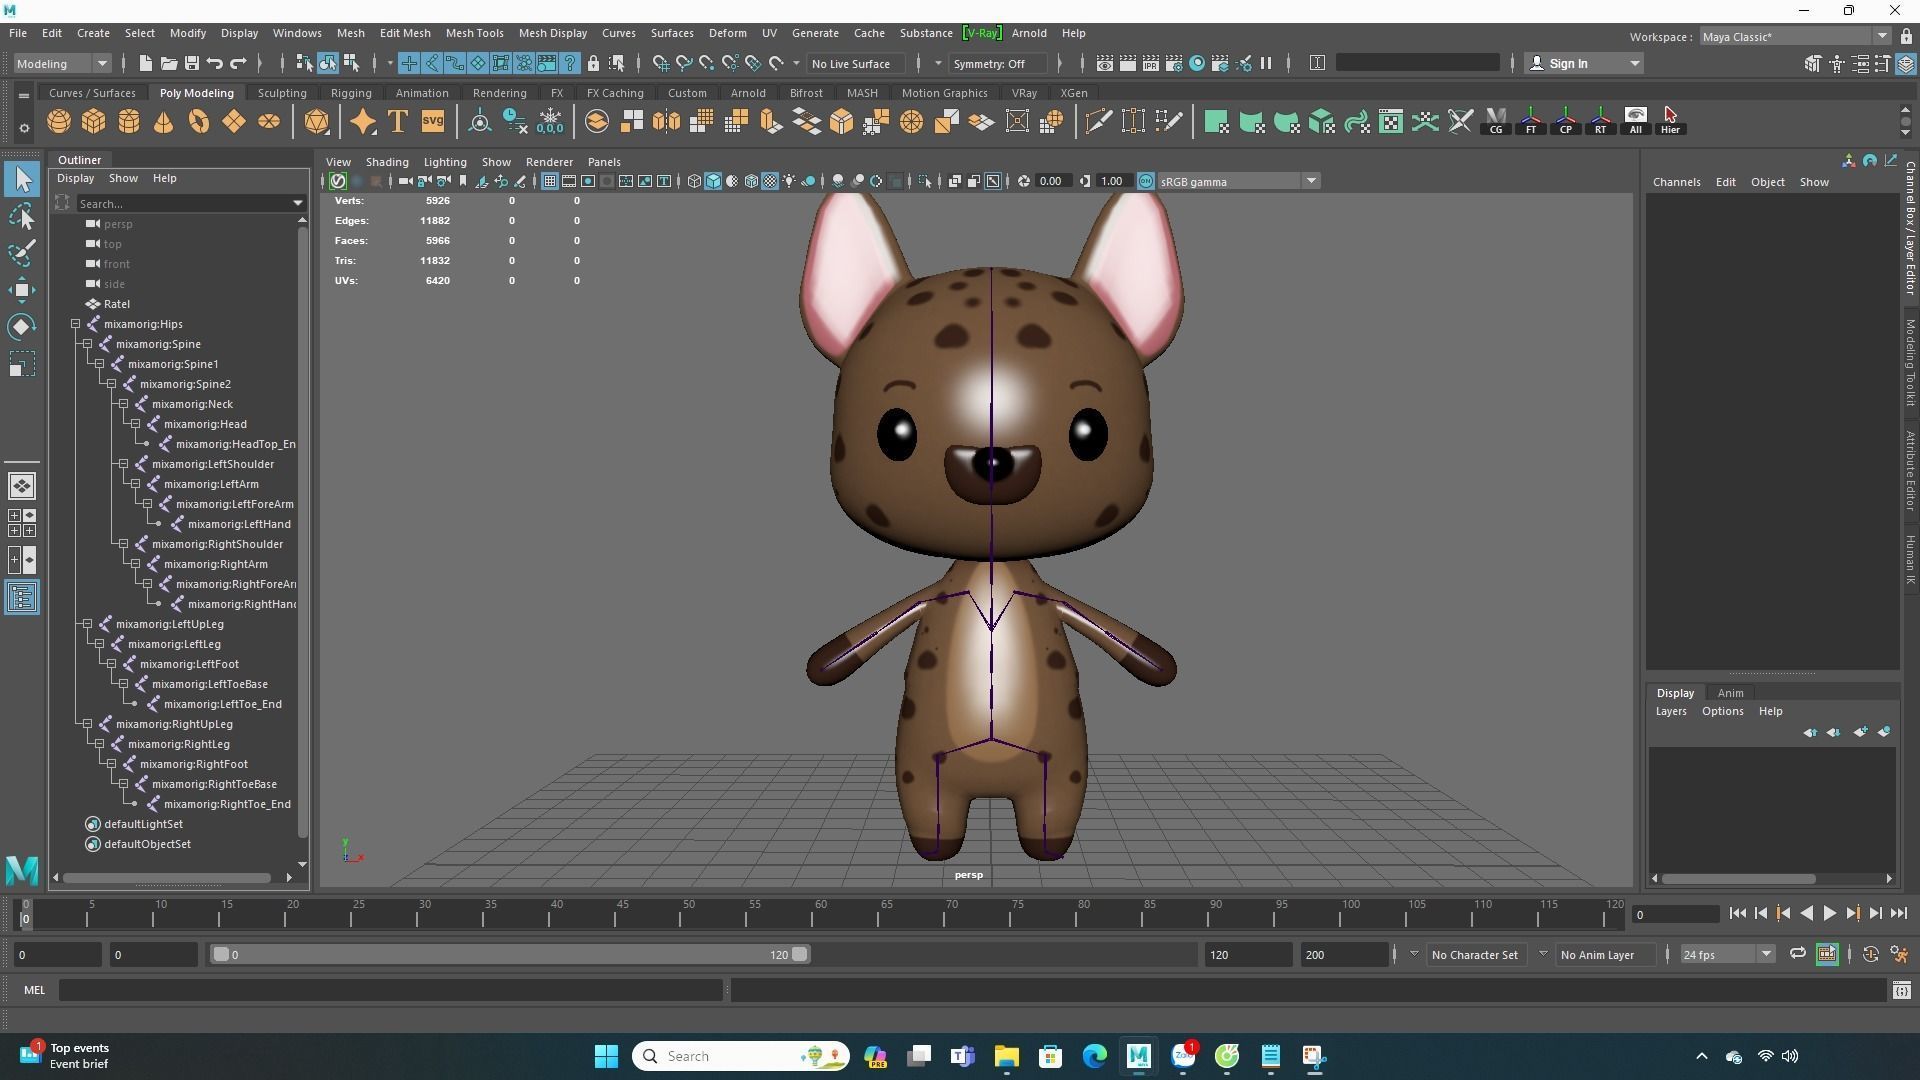Image resolution: width=1920 pixels, height=1080 pixels.
Task: Toggle playback loop mode
Action: 1797,954
